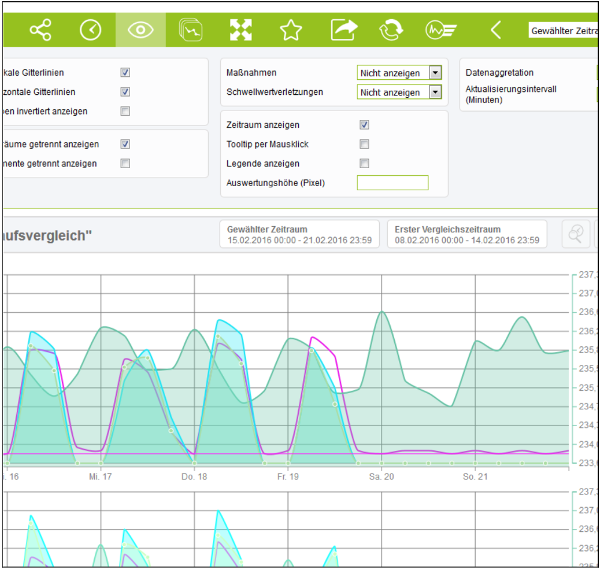Click the export arrow icon
The width and height of the screenshot is (600, 569).
point(343,30)
